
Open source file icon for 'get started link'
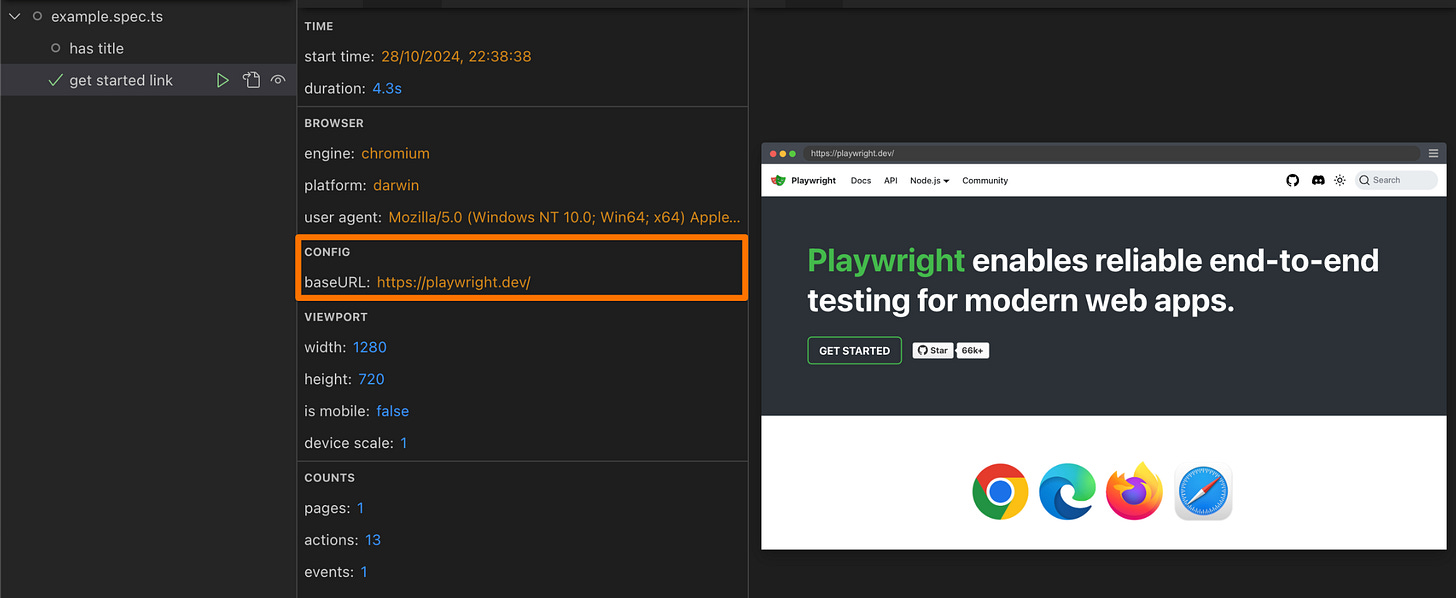coord(251,80)
